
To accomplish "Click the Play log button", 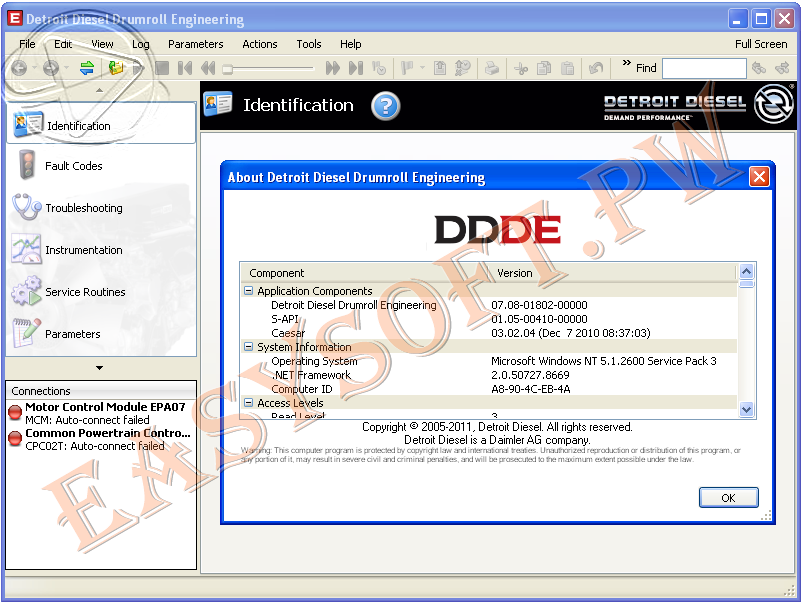I will pyautogui.click(x=138, y=68).
